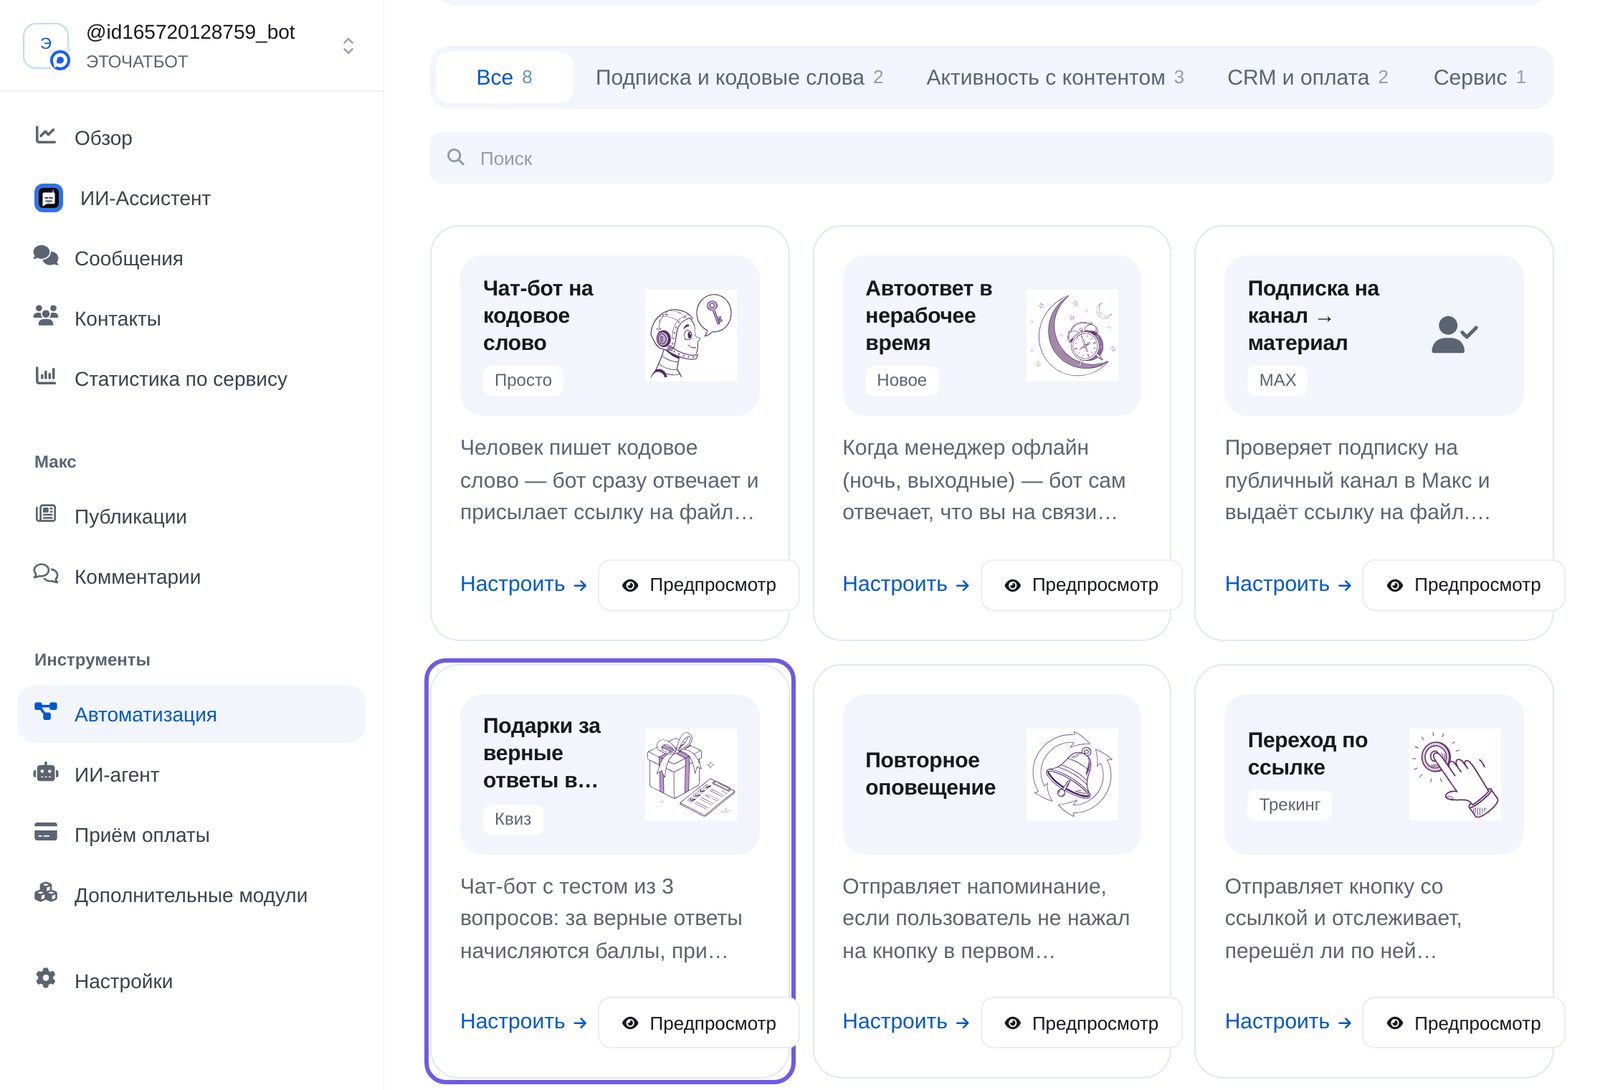Open Комментарии section
The width and height of the screenshot is (1600, 1090).
point(191,576)
